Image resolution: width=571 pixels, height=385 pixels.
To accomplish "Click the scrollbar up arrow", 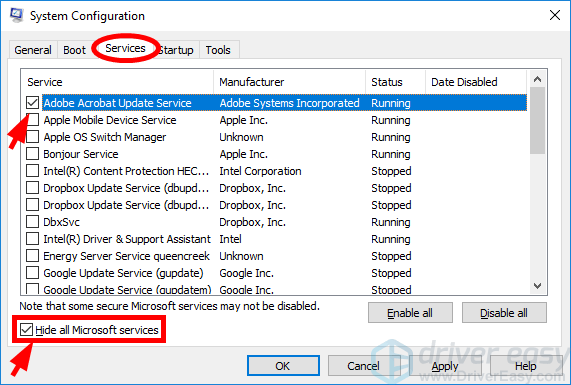I will 537,79.
